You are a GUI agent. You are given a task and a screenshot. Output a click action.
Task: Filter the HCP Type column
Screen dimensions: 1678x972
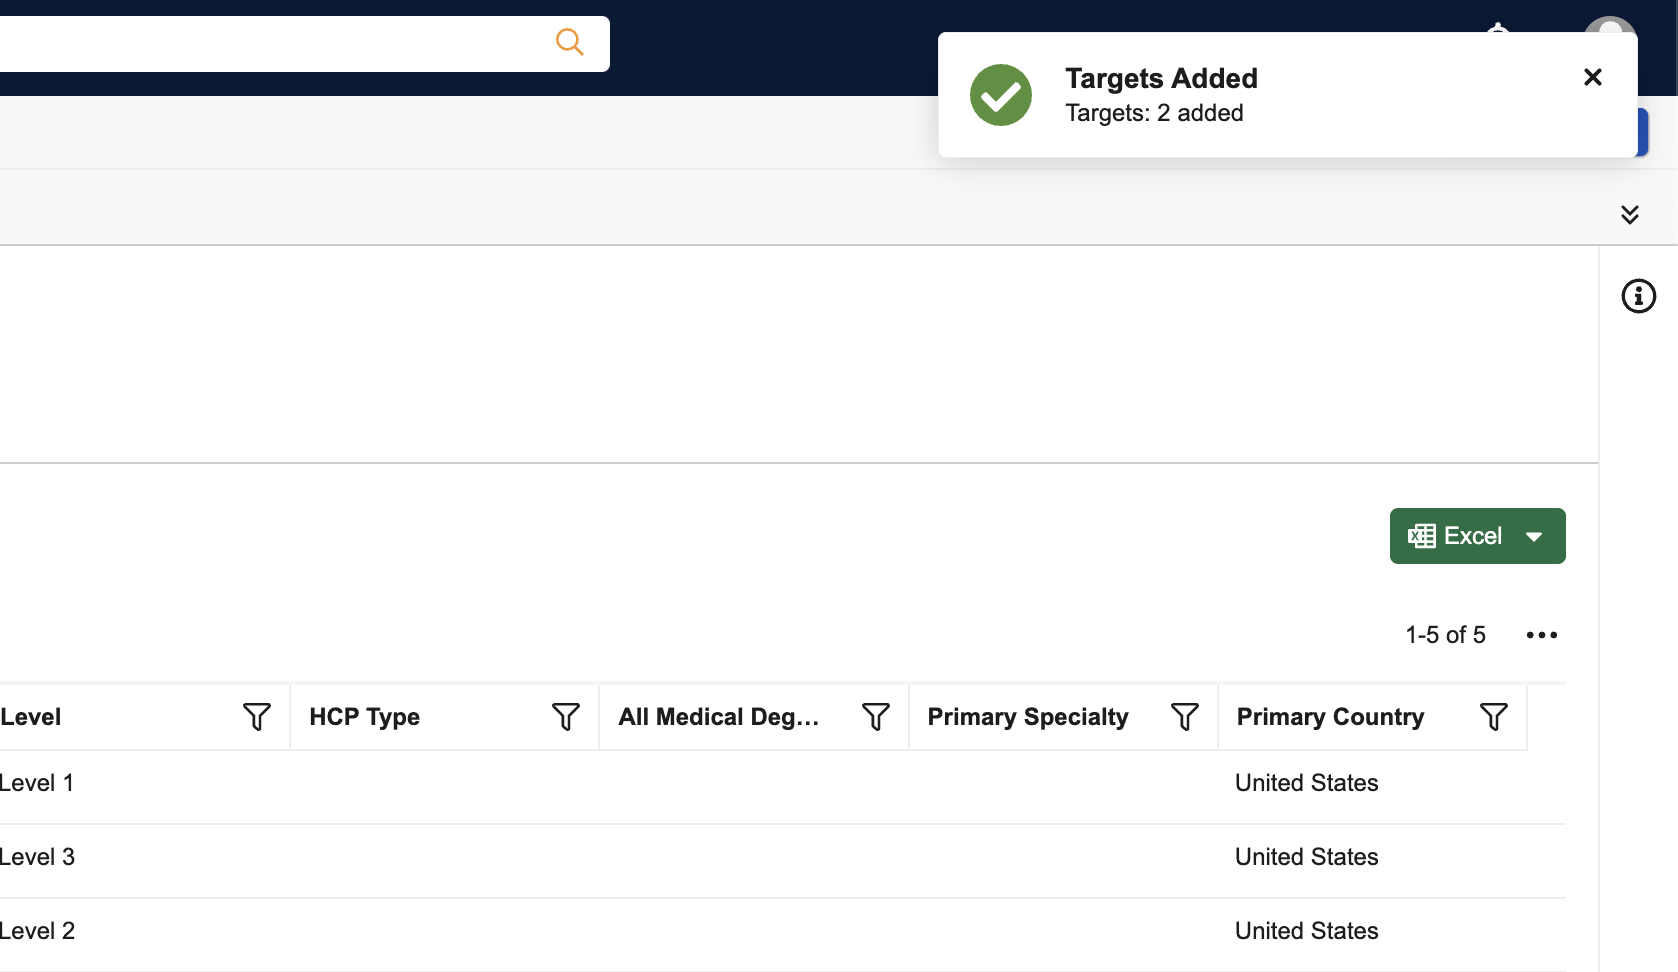tap(565, 717)
